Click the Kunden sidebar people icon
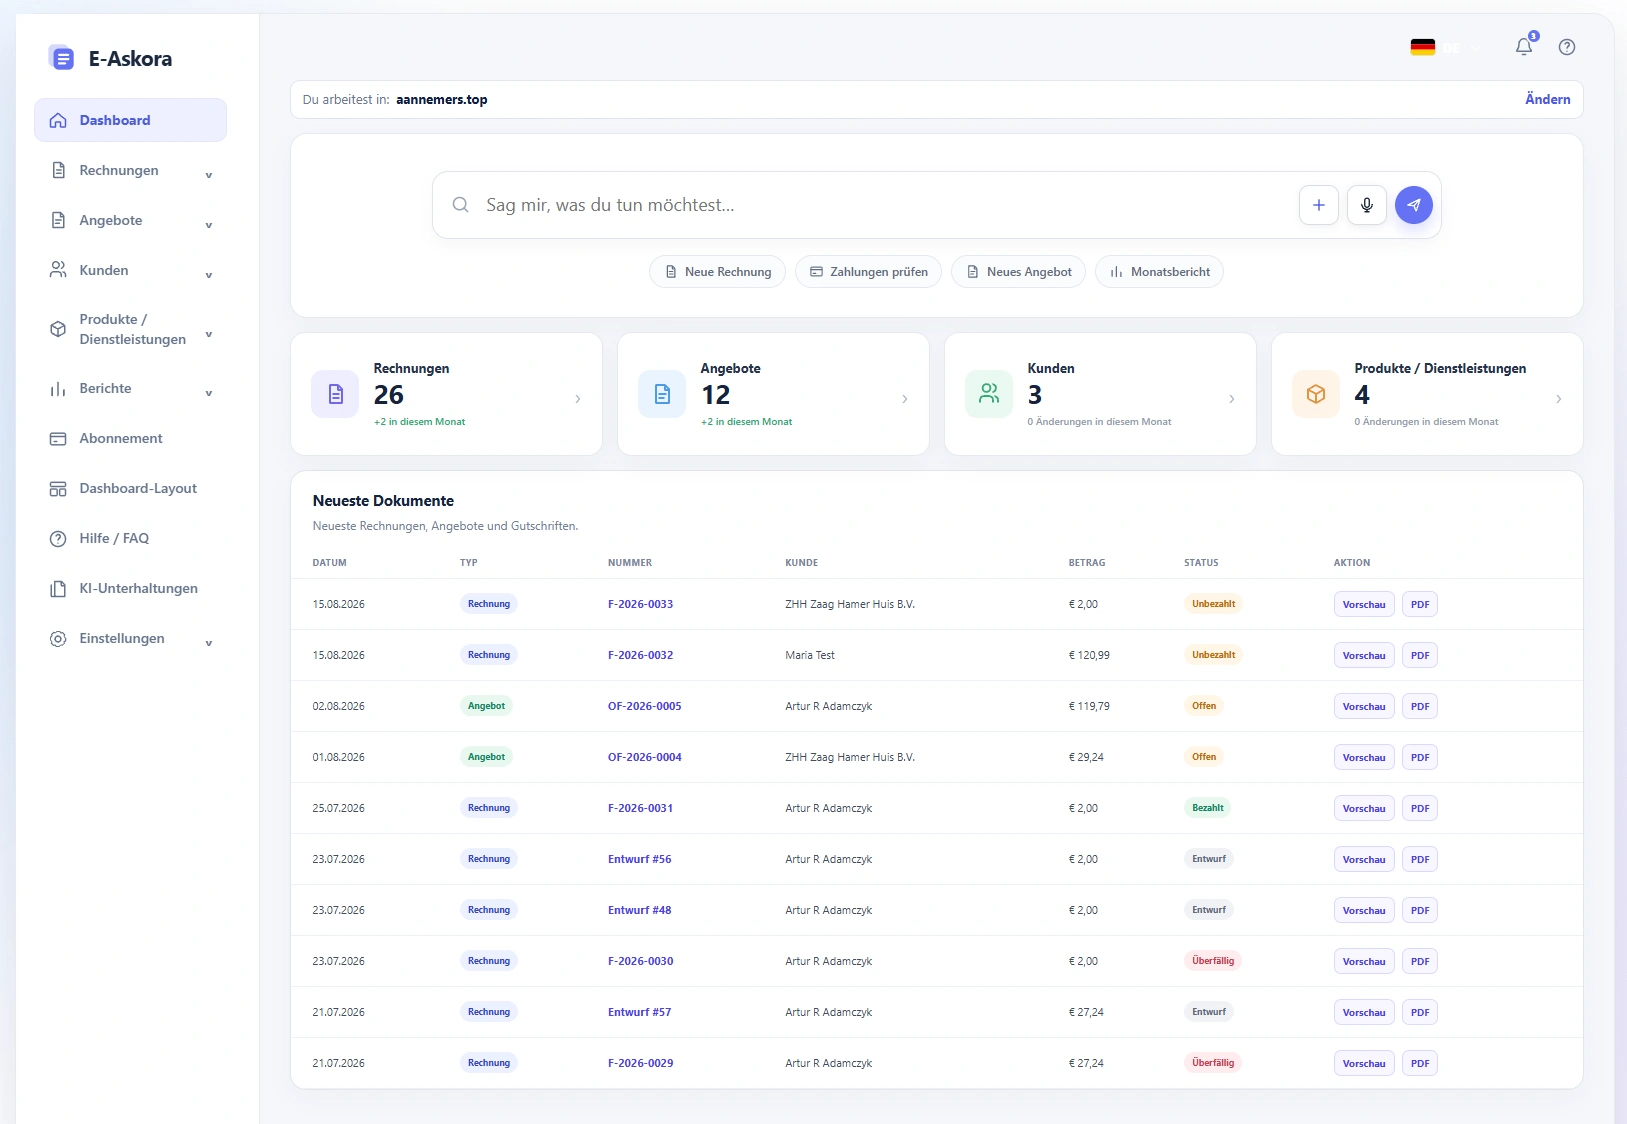 tap(58, 270)
